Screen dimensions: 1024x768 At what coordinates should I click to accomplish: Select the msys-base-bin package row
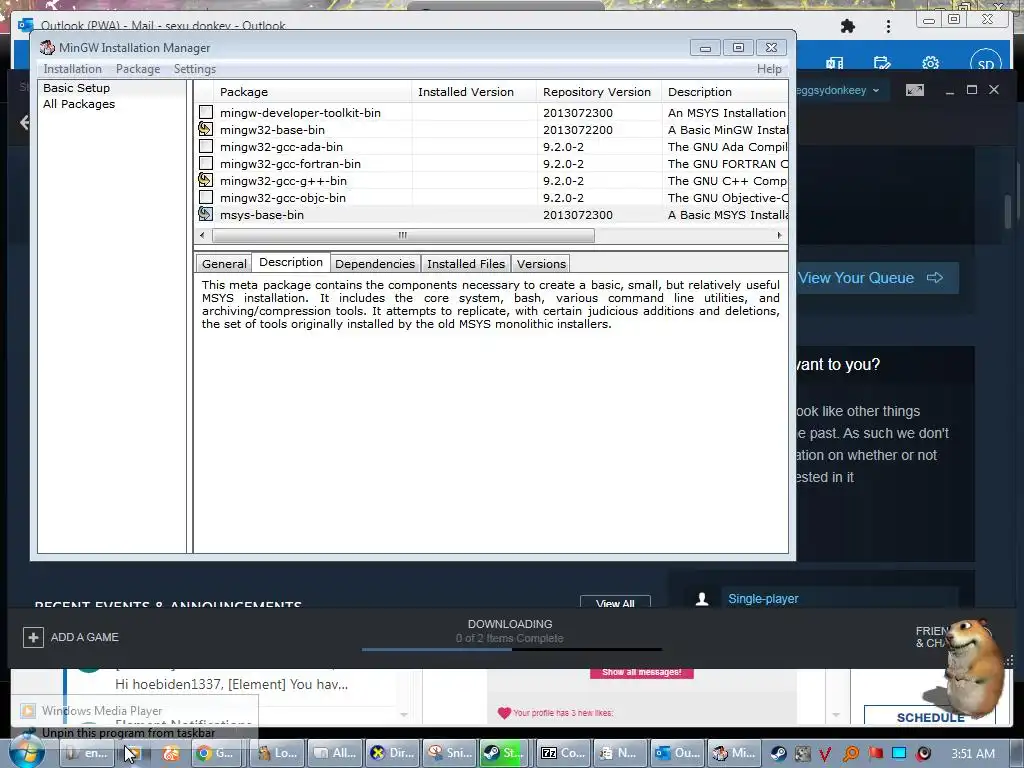(x=491, y=215)
